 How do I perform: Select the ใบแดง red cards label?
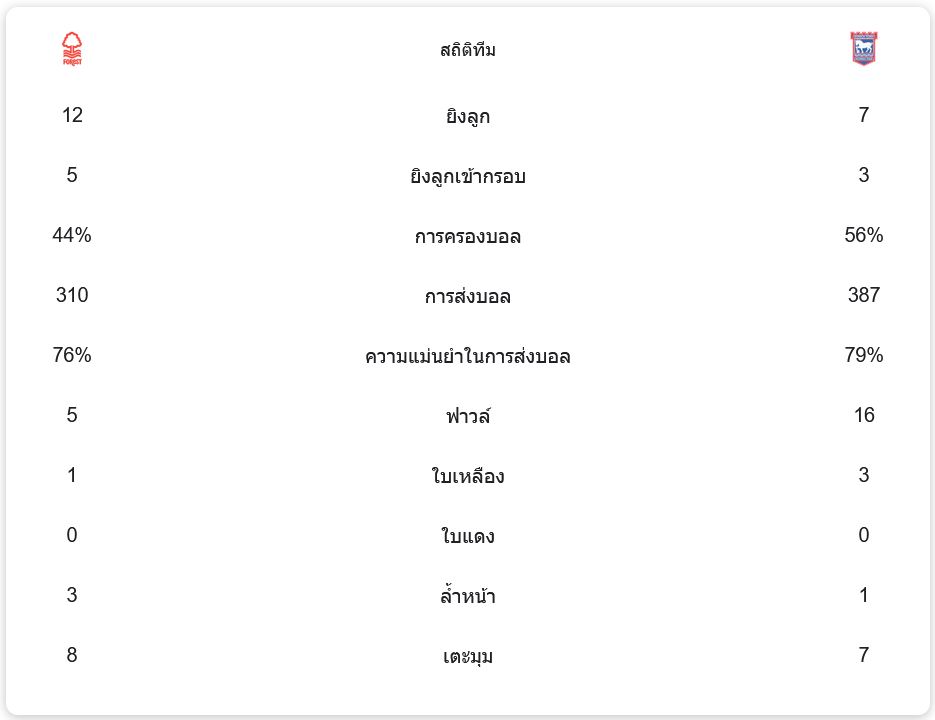[x=467, y=536]
